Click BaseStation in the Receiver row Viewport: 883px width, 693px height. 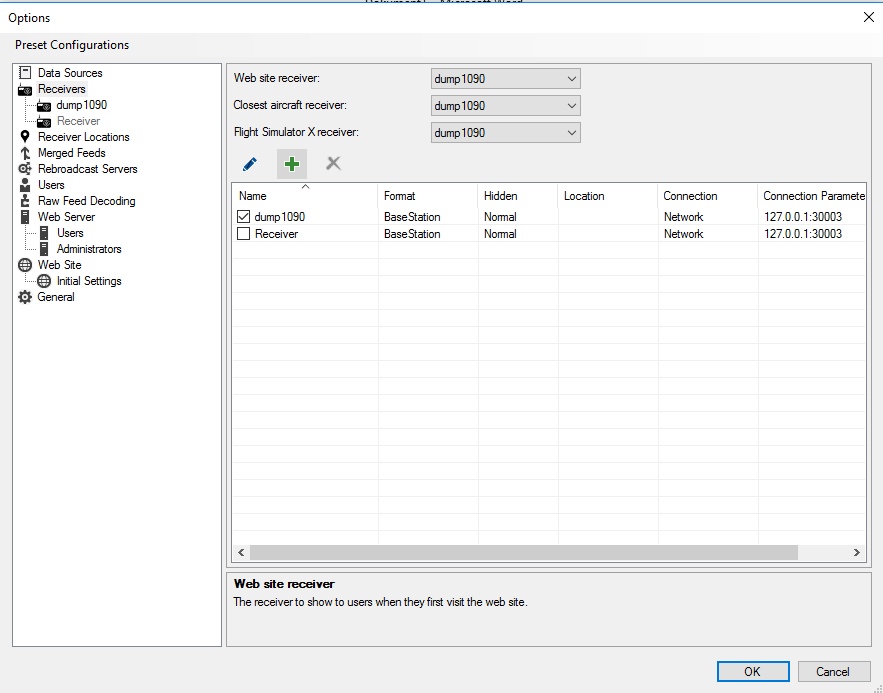point(412,234)
